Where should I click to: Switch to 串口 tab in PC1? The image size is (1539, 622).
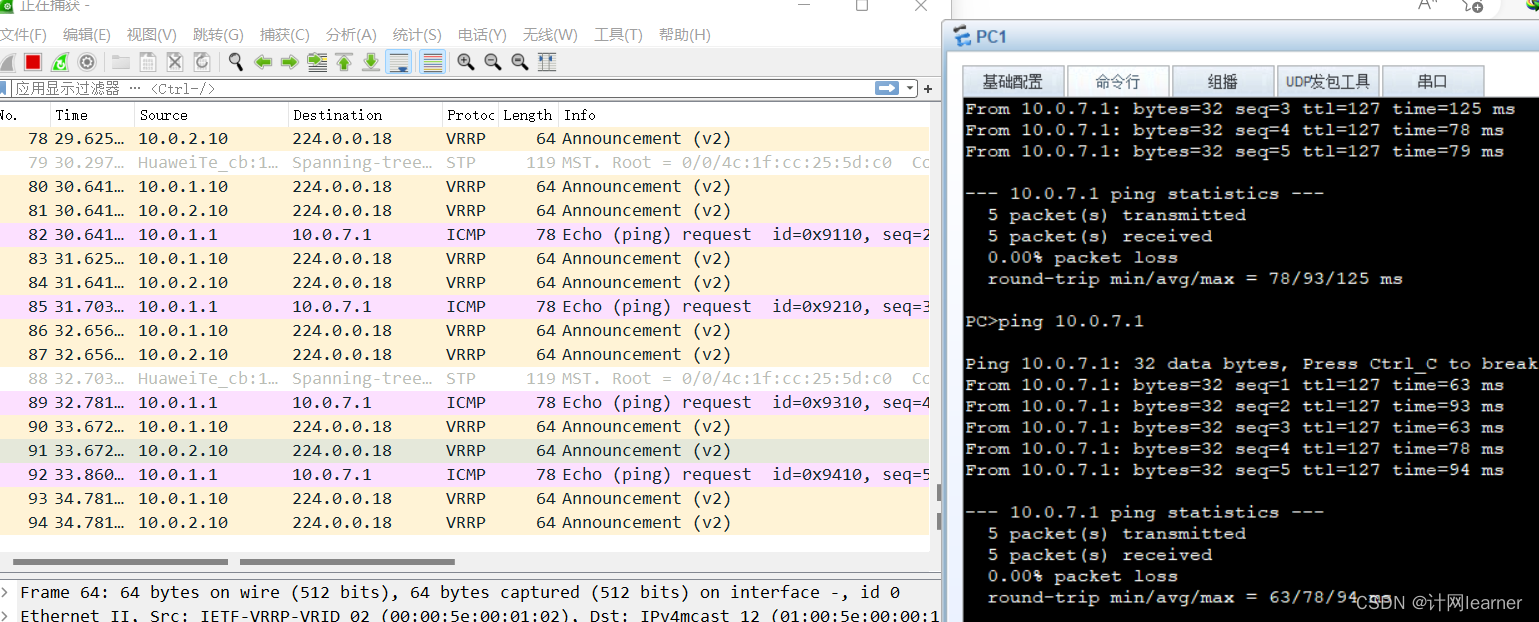1434,81
